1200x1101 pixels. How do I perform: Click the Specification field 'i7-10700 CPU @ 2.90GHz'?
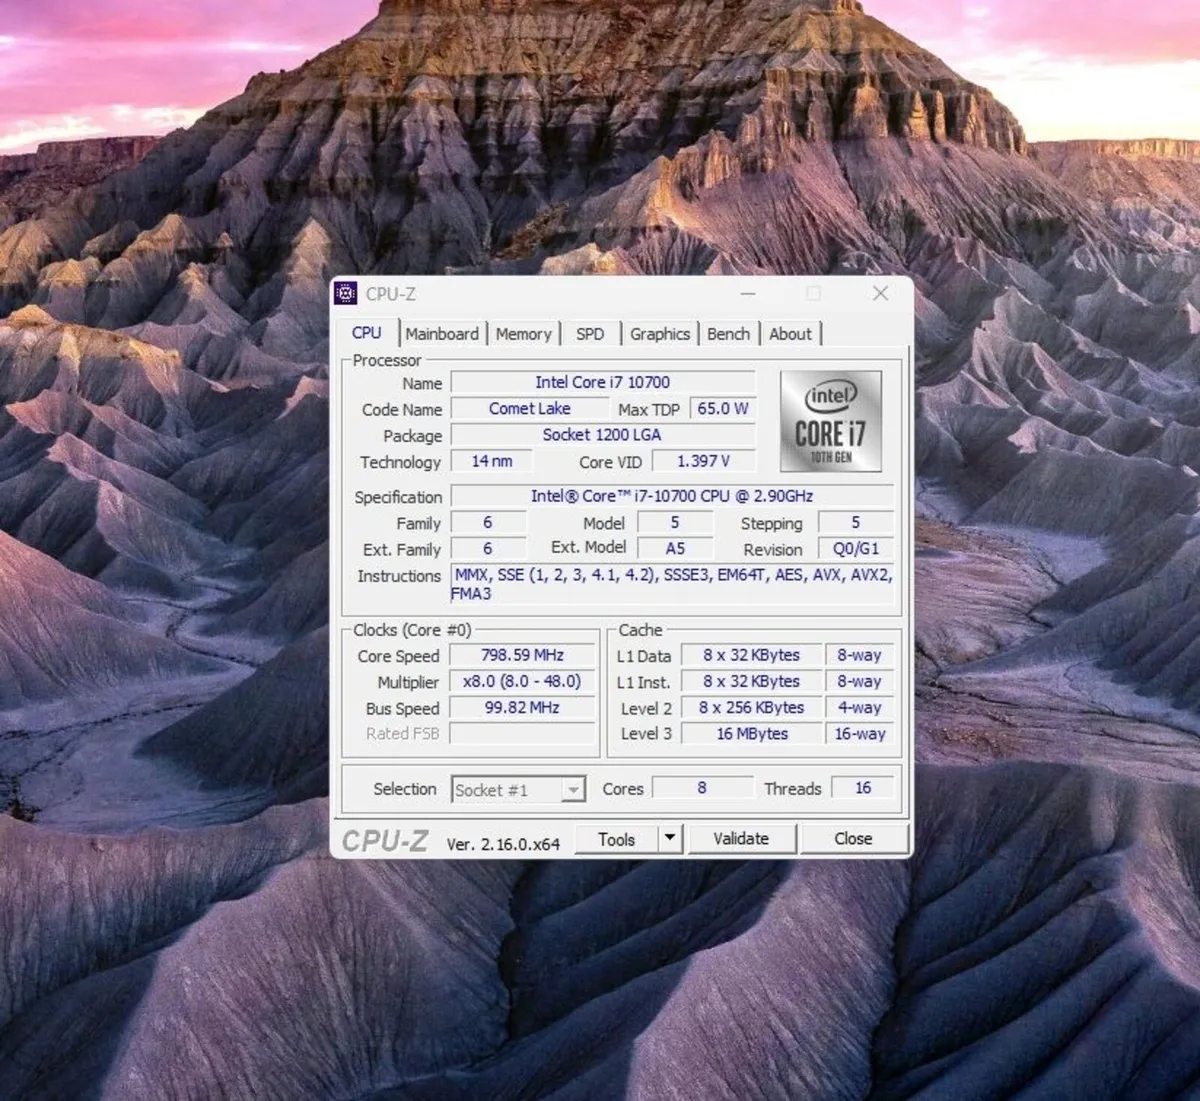[672, 496]
